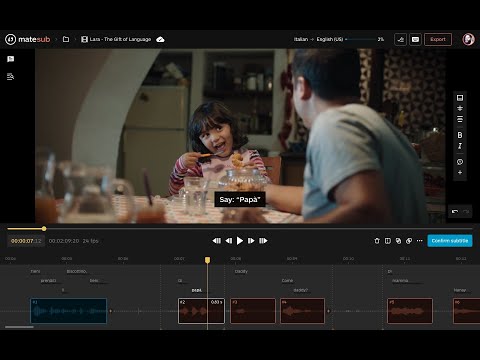Image resolution: width=480 pixels, height=360 pixels.
Task: Open the more options ellipsis menu
Action: tap(420, 241)
